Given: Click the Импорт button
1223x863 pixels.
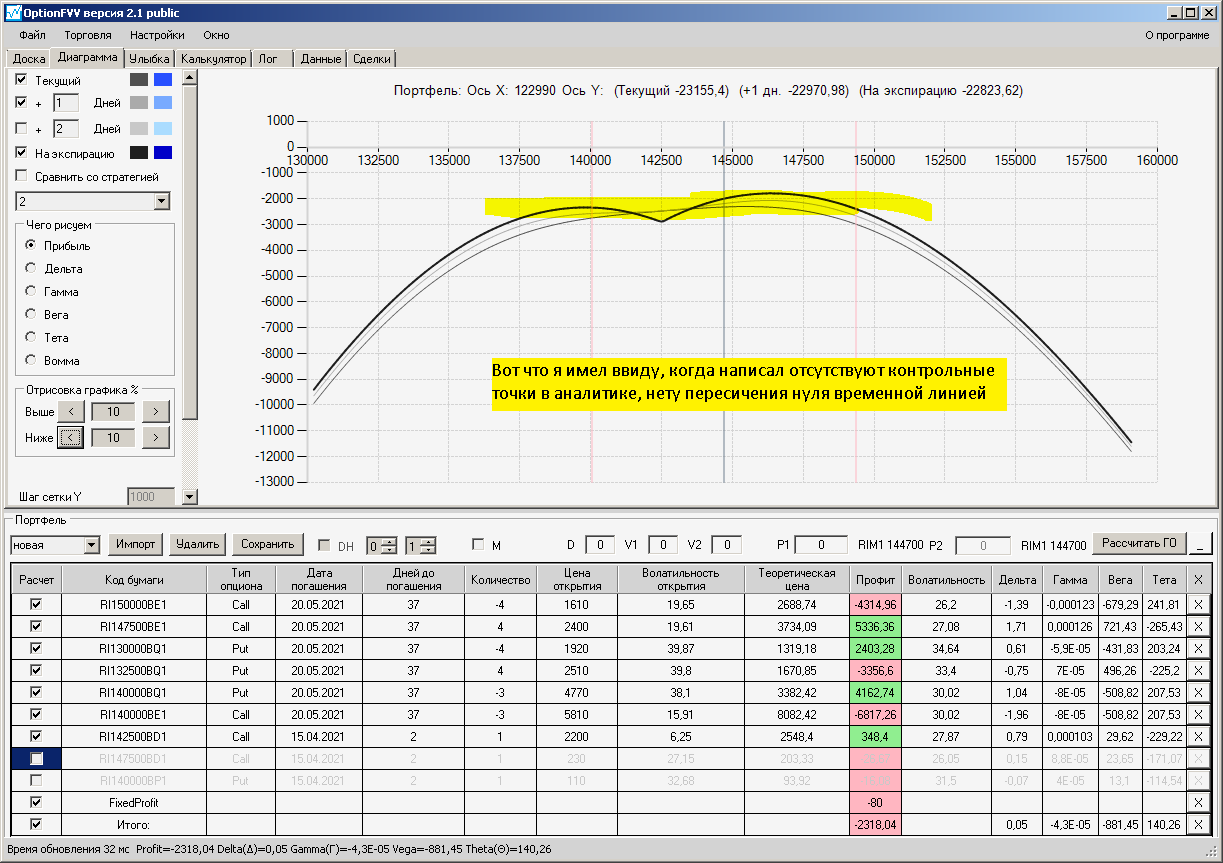Looking at the screenshot, I should point(135,544).
